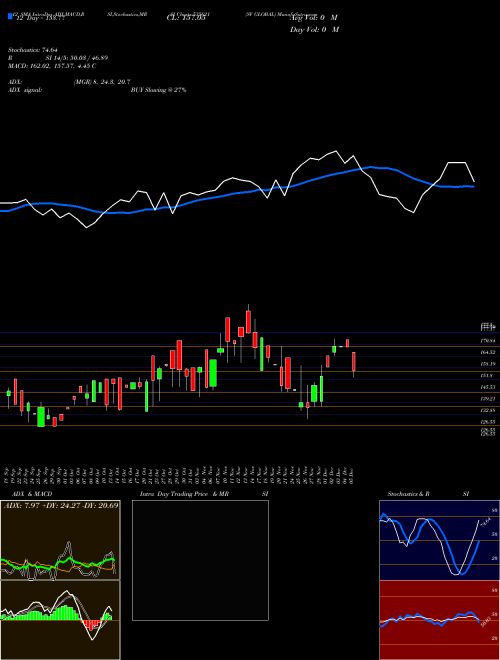Image resolution: width=500 pixels, height=660 pixels.
Task: Click the 'SI 14/5: 50.03 / 46.89' value
Action: pos(77,58)
